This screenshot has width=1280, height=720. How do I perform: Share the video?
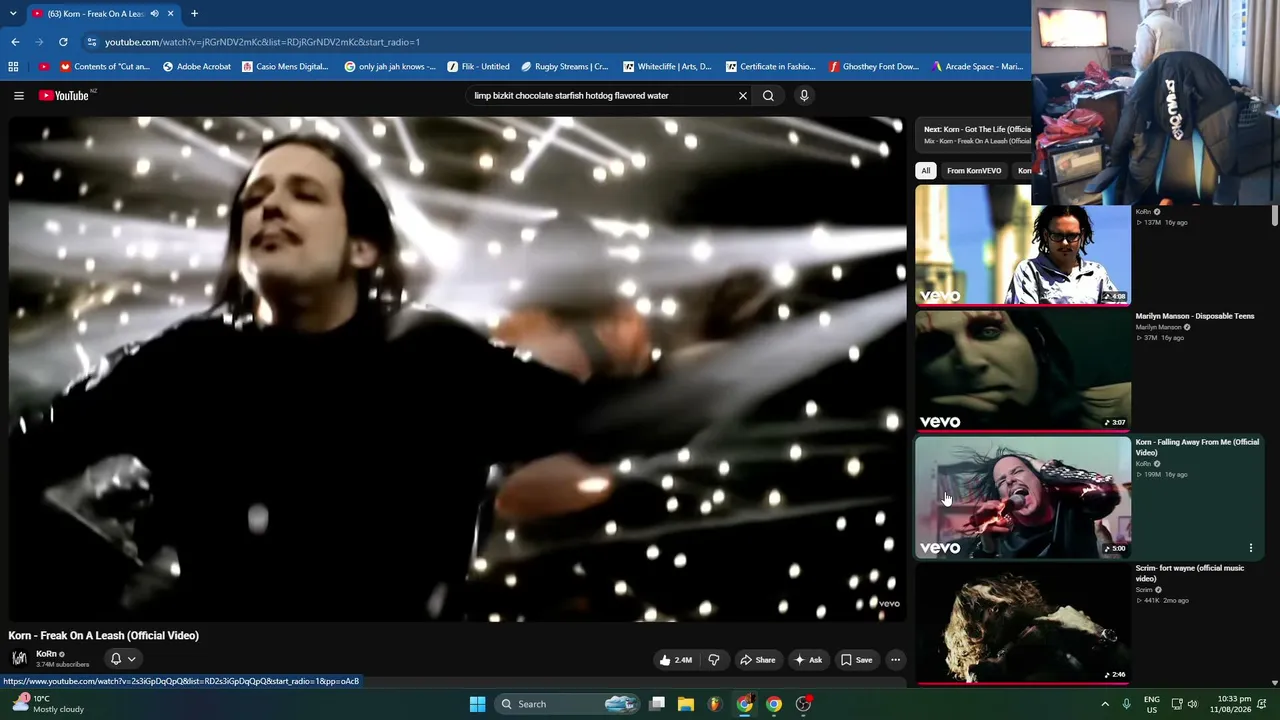pos(757,660)
